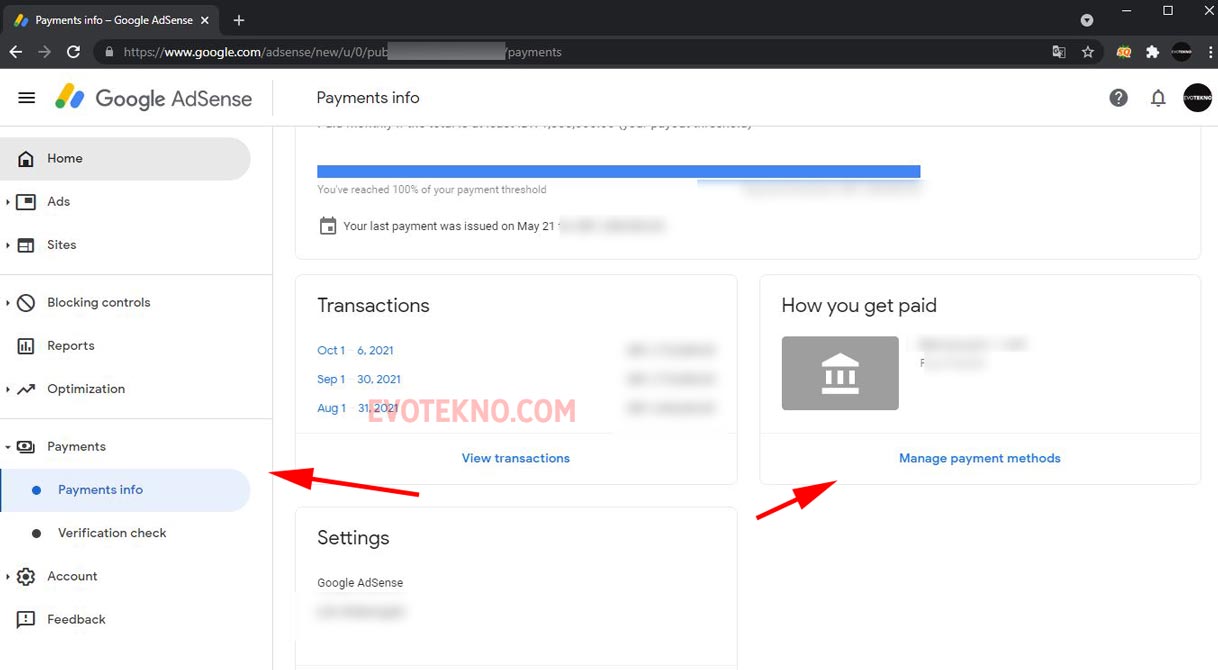
Task: Collapse the Payments sidebar section
Action: 8,447
